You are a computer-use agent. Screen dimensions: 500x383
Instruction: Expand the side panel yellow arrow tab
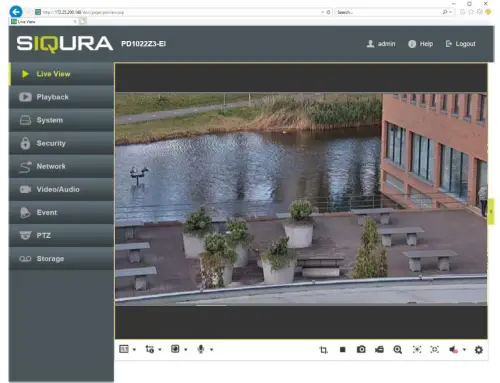(491, 211)
